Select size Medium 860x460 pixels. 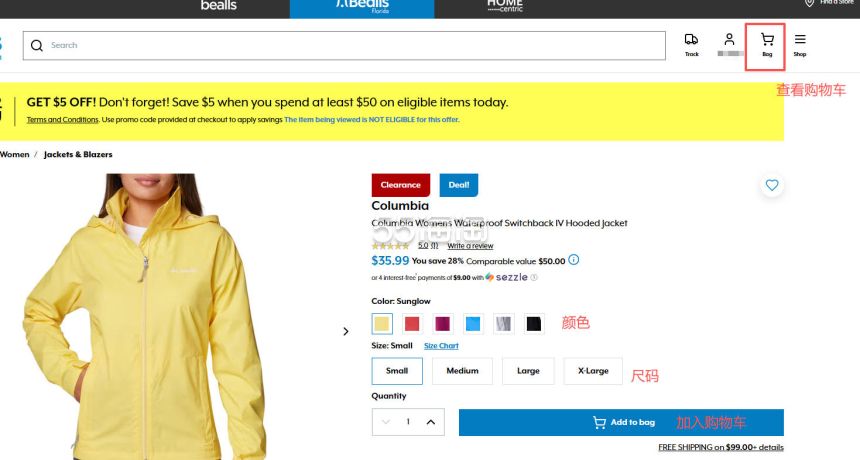(462, 371)
